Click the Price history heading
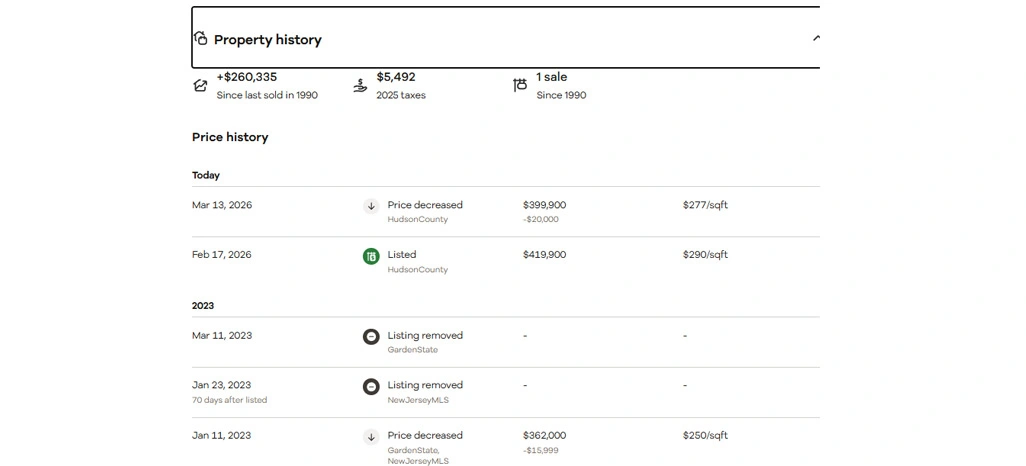The height and width of the screenshot is (466, 1026). coord(230,137)
